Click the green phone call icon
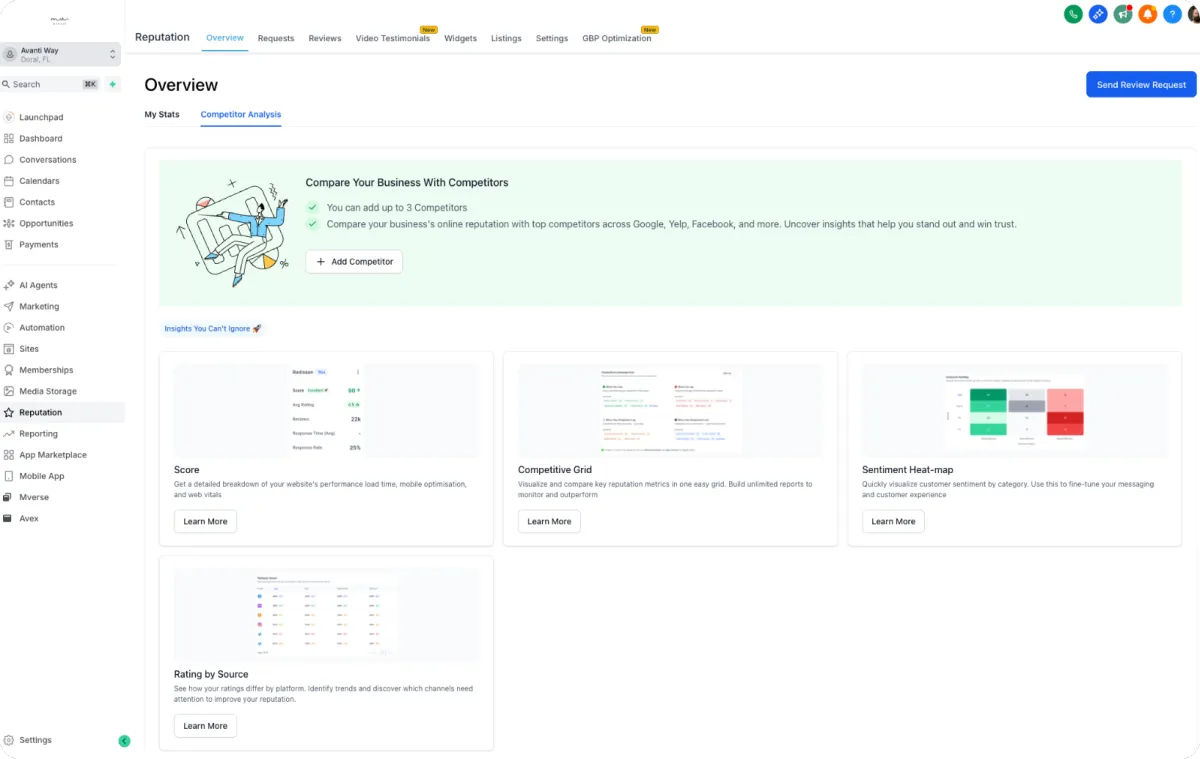The image size is (1200, 759). point(1073,14)
